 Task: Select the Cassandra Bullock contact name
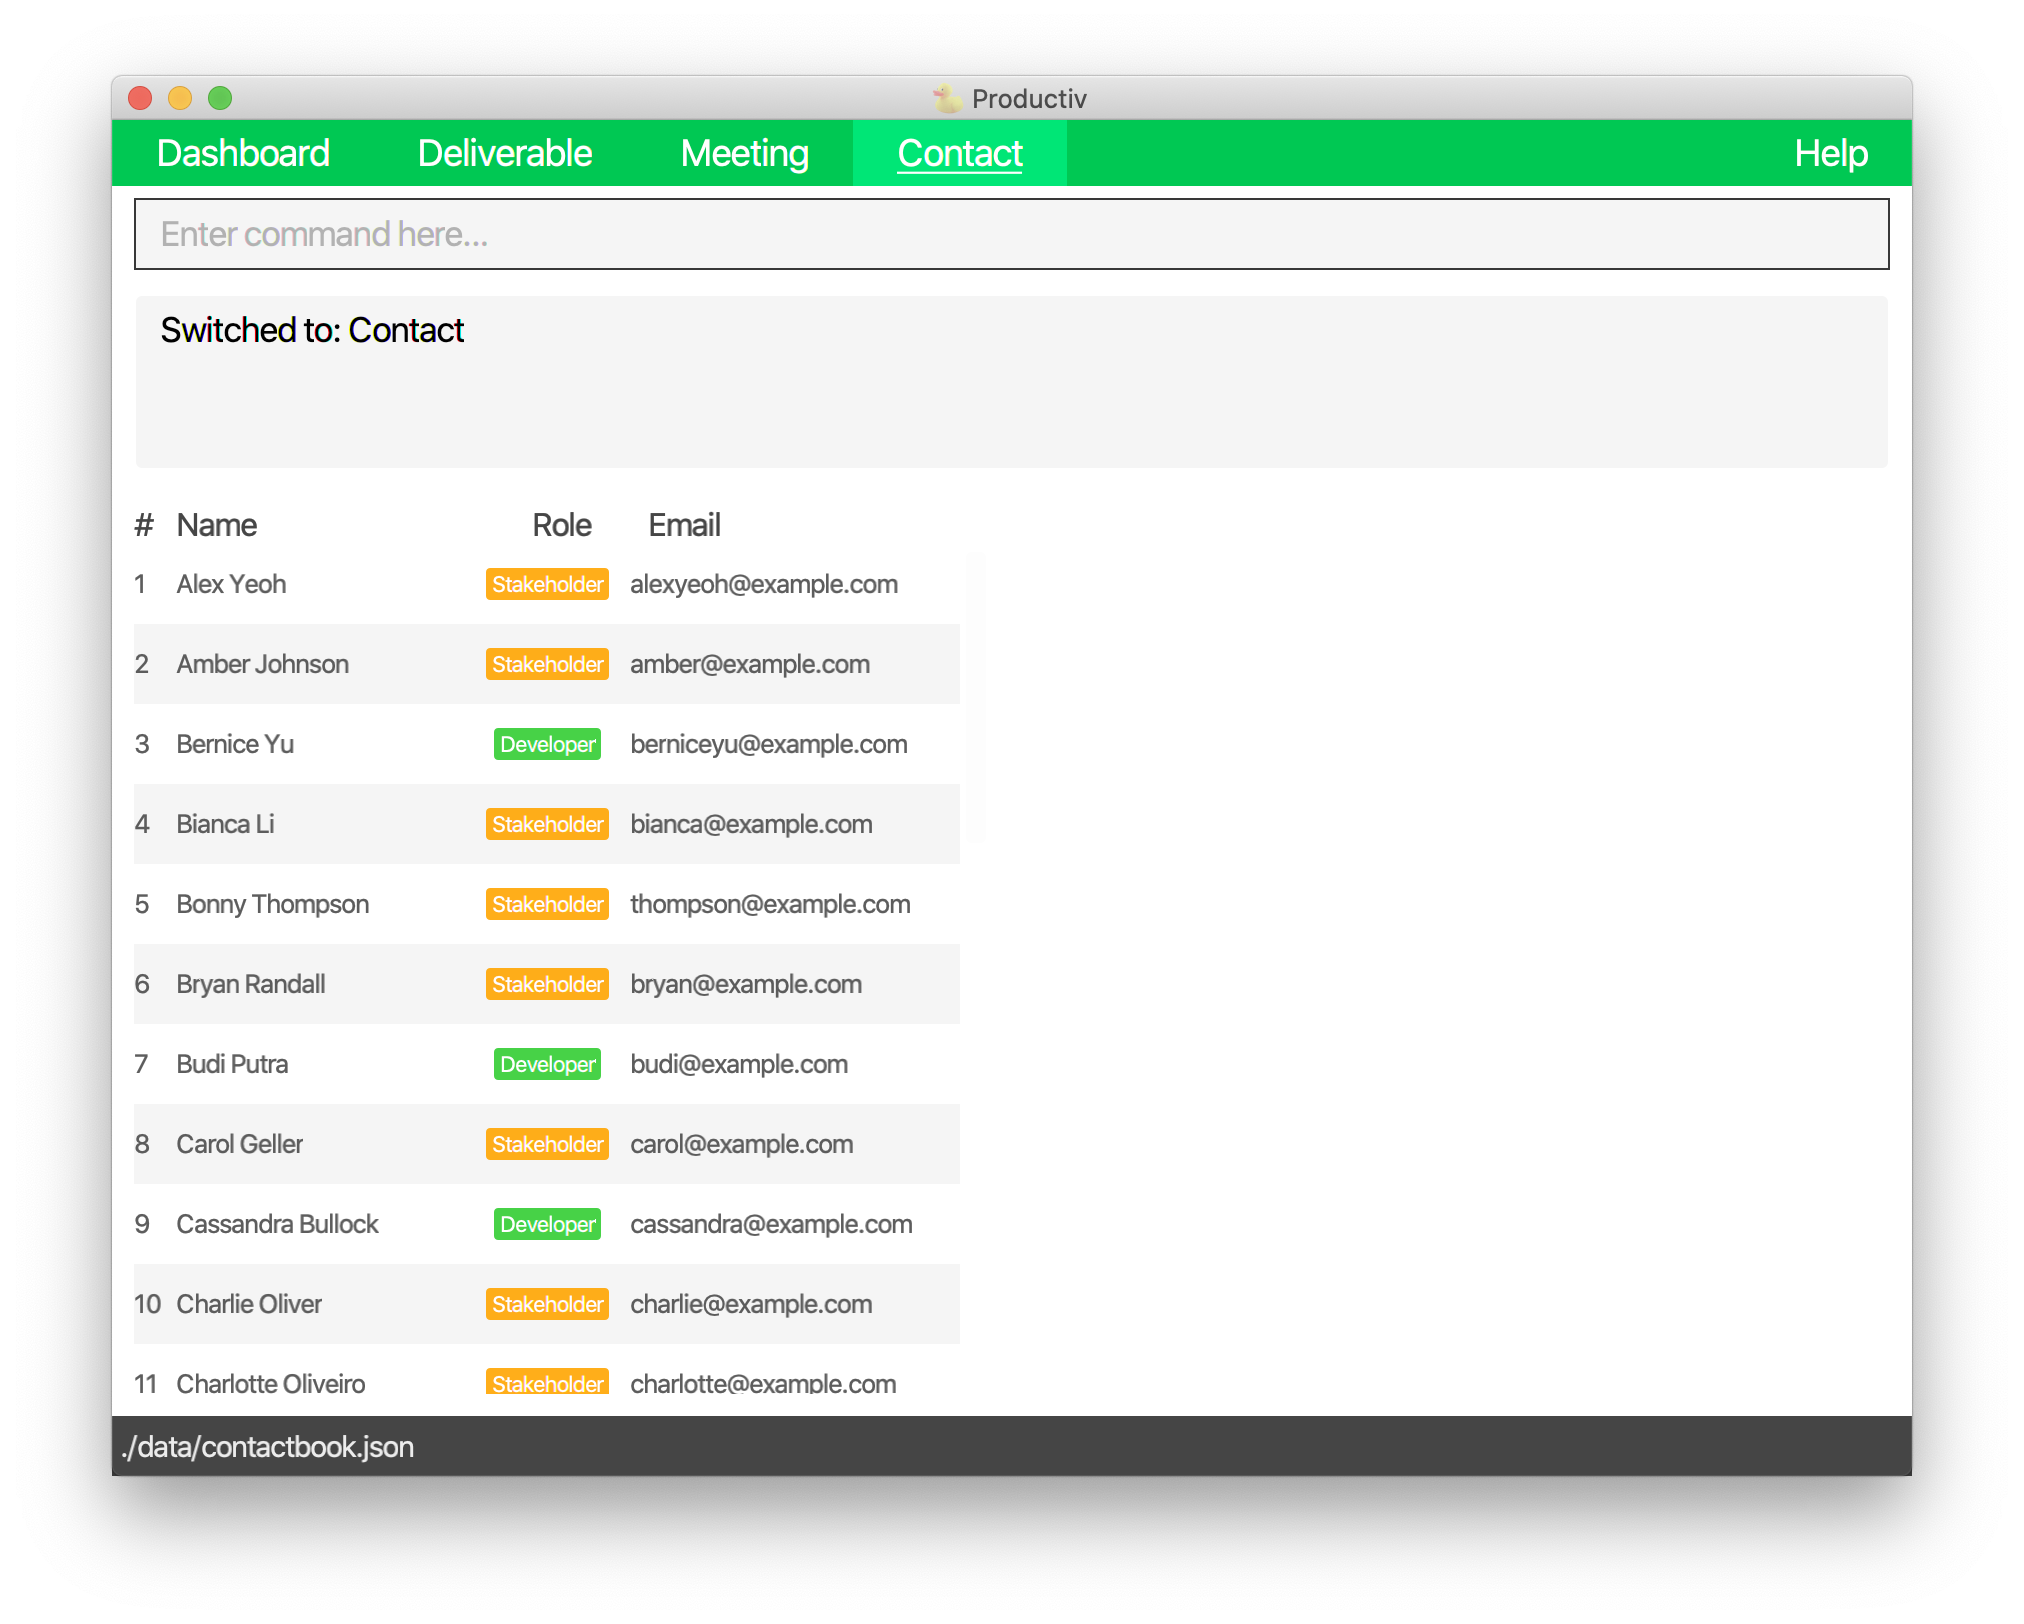277,1224
